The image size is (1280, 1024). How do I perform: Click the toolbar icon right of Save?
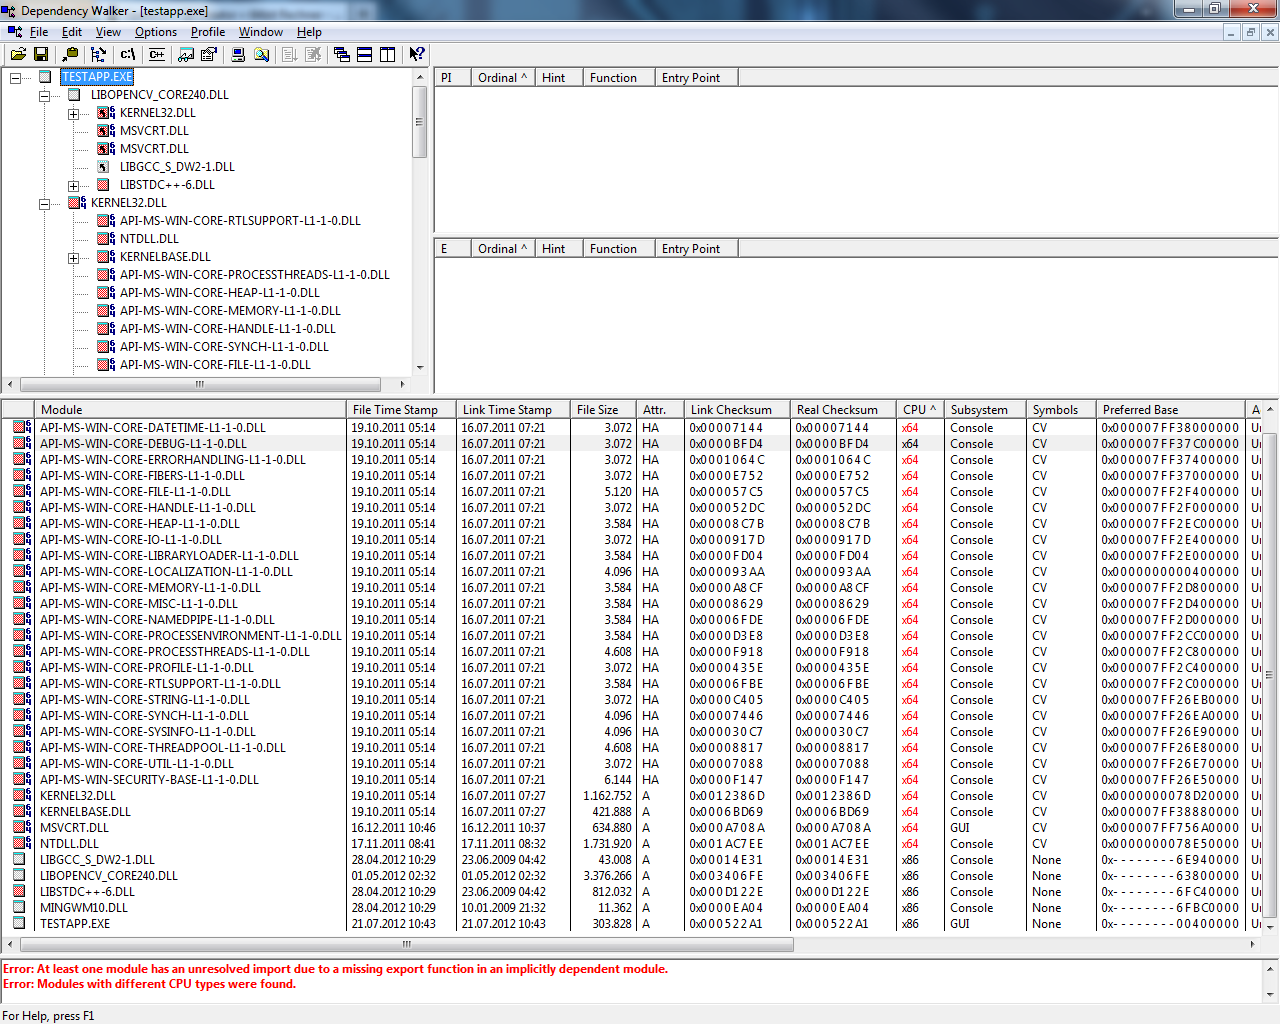click(70, 54)
